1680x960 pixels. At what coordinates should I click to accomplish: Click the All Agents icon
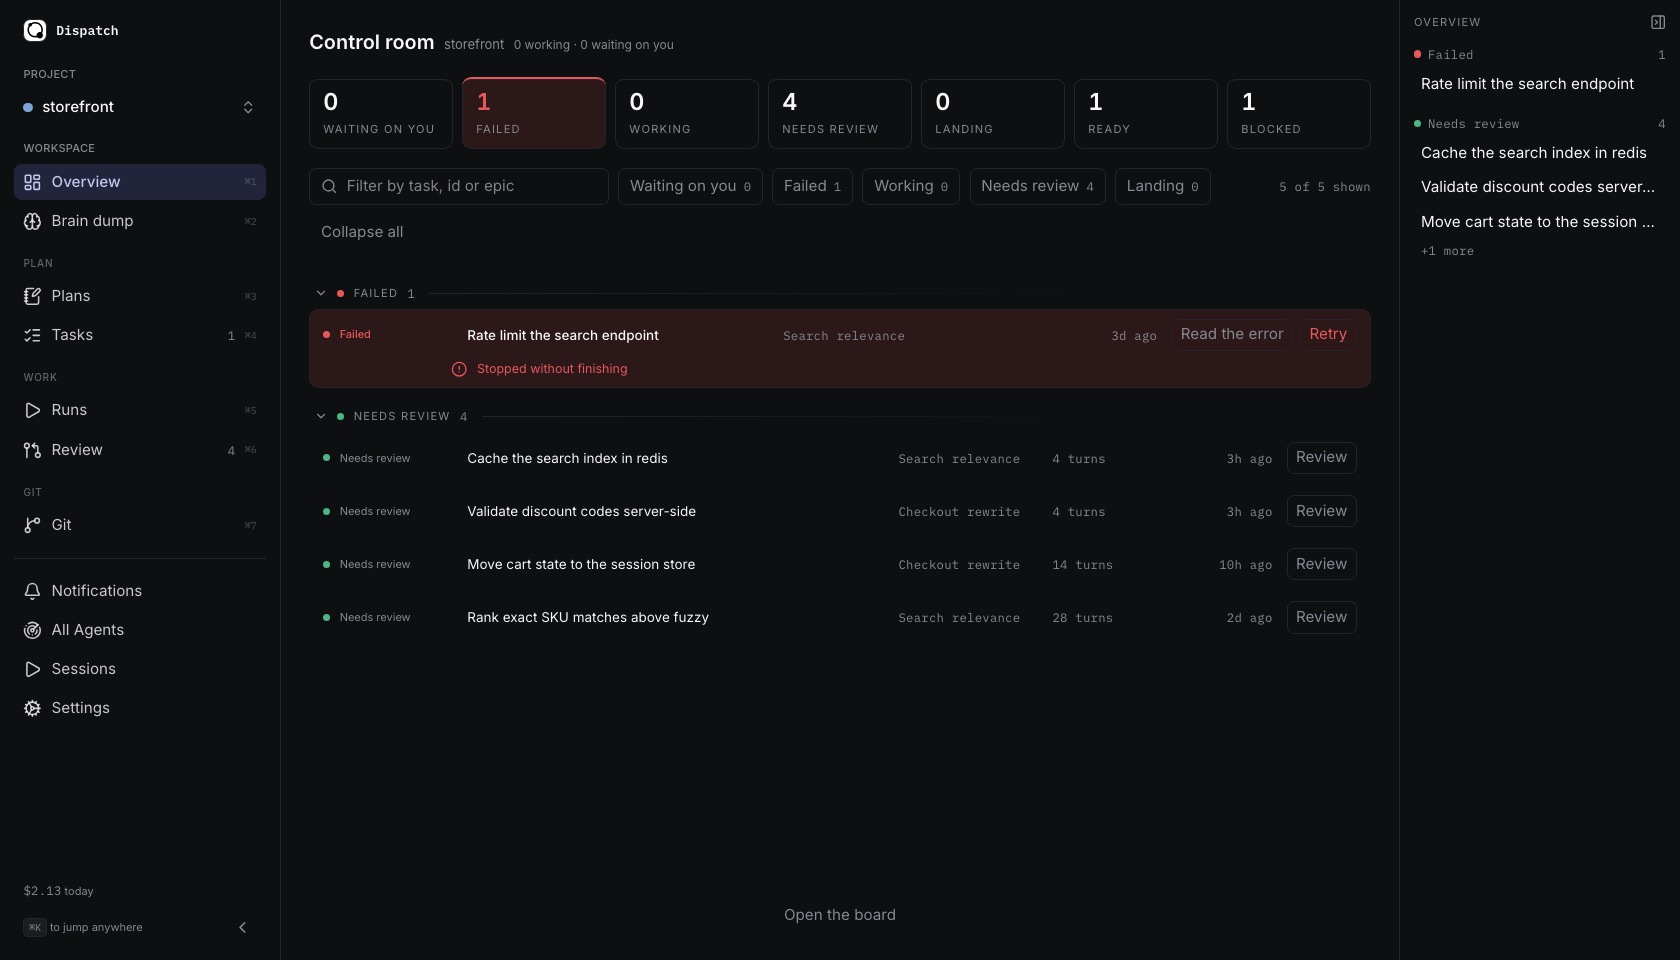pos(32,630)
